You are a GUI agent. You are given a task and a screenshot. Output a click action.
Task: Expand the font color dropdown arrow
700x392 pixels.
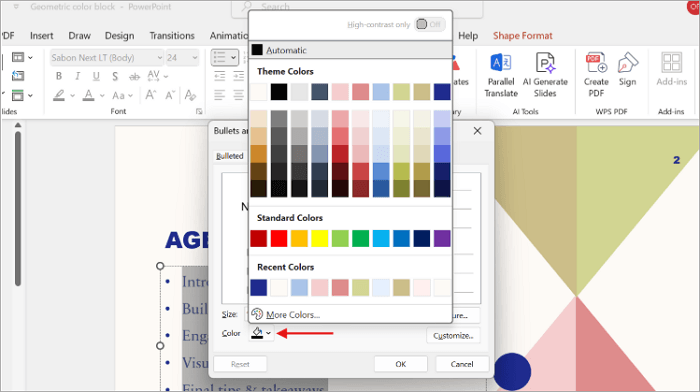point(102,96)
